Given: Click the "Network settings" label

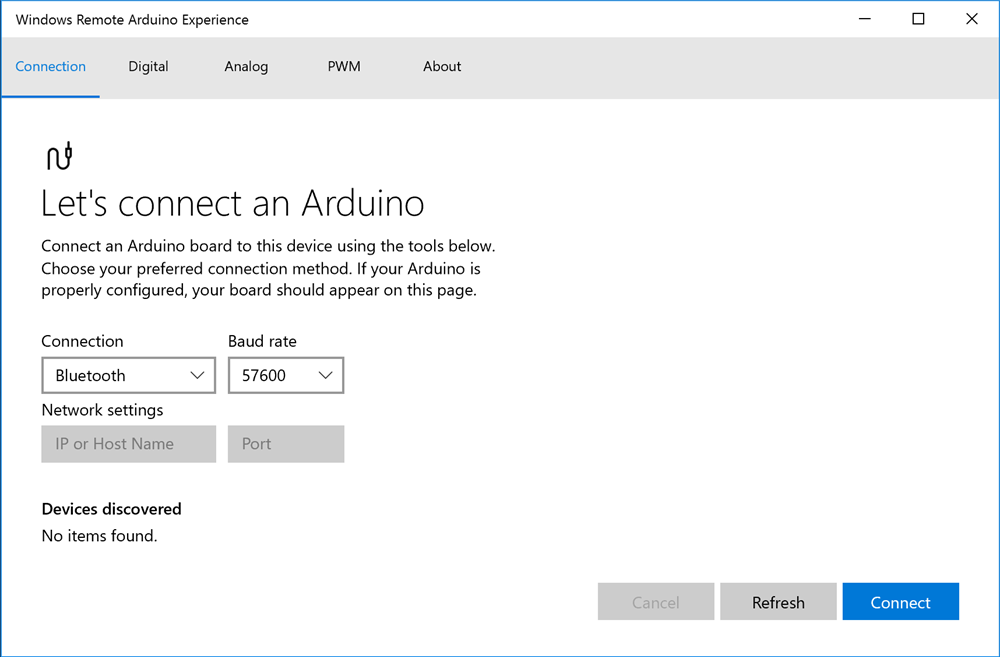Looking at the screenshot, I should point(102,410).
